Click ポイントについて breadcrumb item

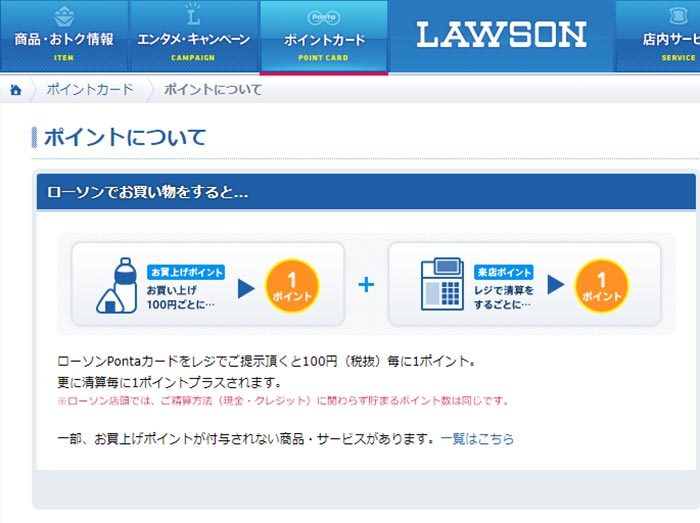(x=212, y=89)
